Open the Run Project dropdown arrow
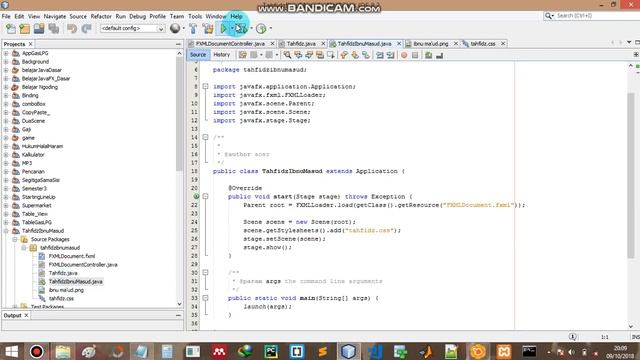This screenshot has width=640, height=360. pos(231,29)
